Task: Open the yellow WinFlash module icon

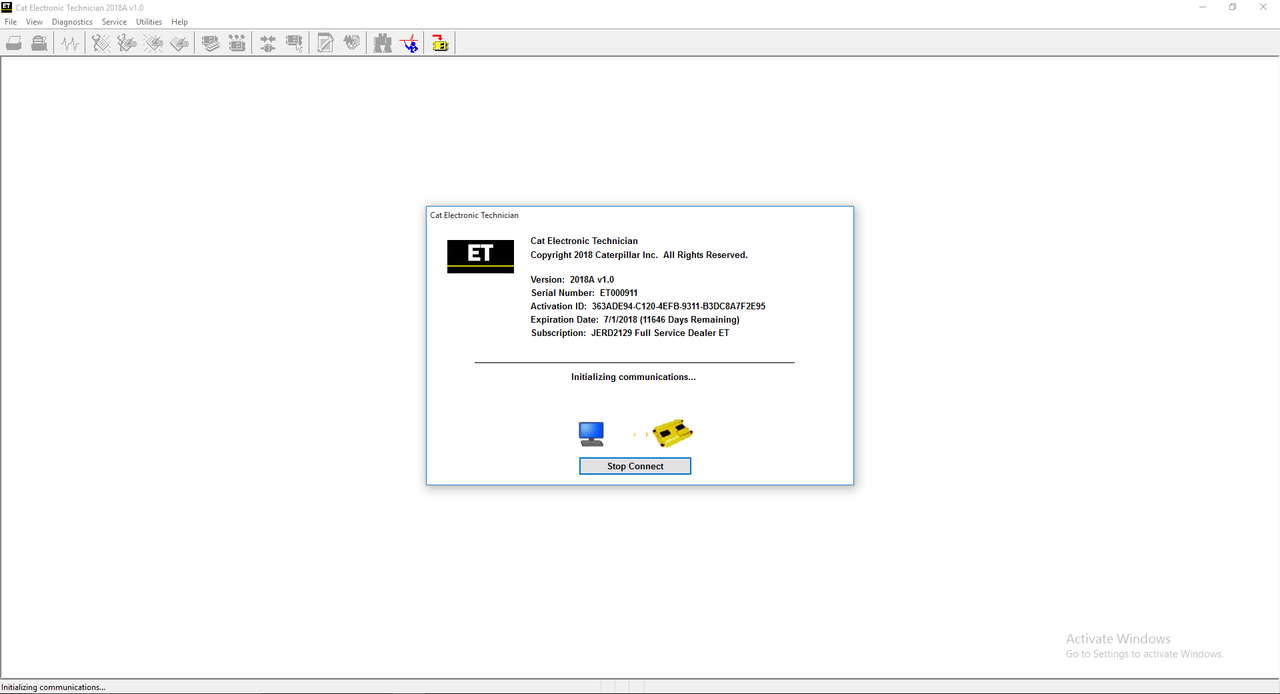Action: [440, 43]
